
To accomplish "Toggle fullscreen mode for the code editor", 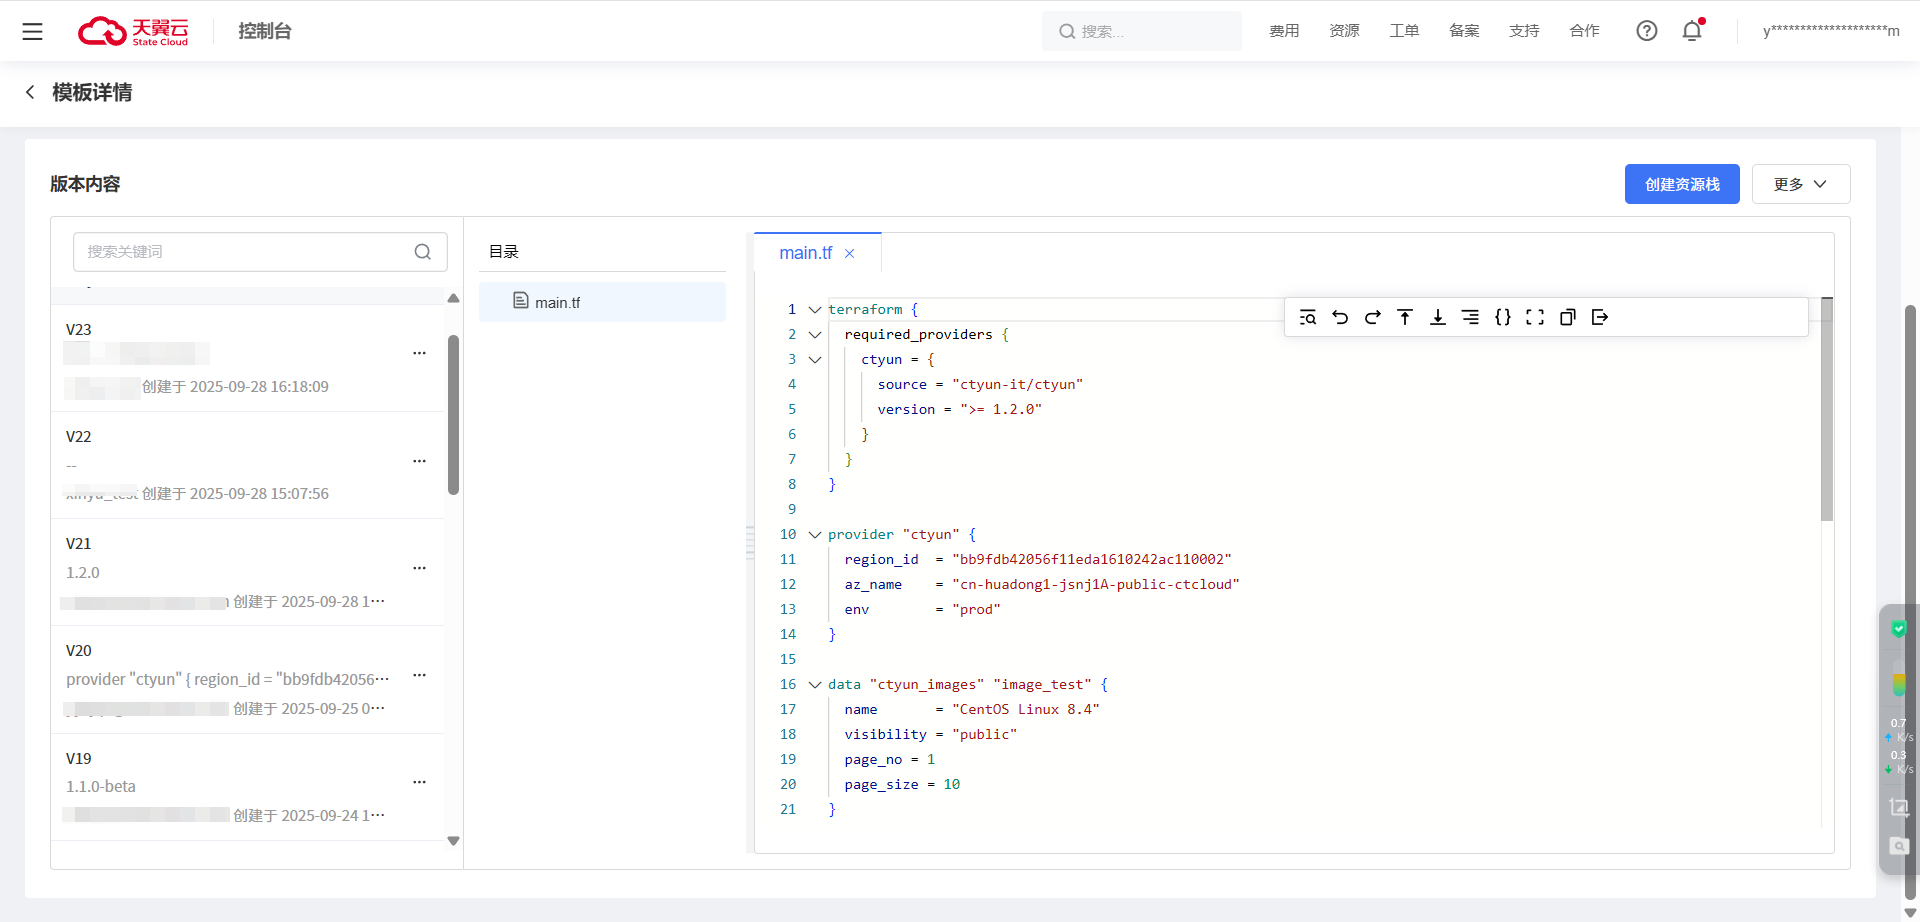I will click(1535, 317).
